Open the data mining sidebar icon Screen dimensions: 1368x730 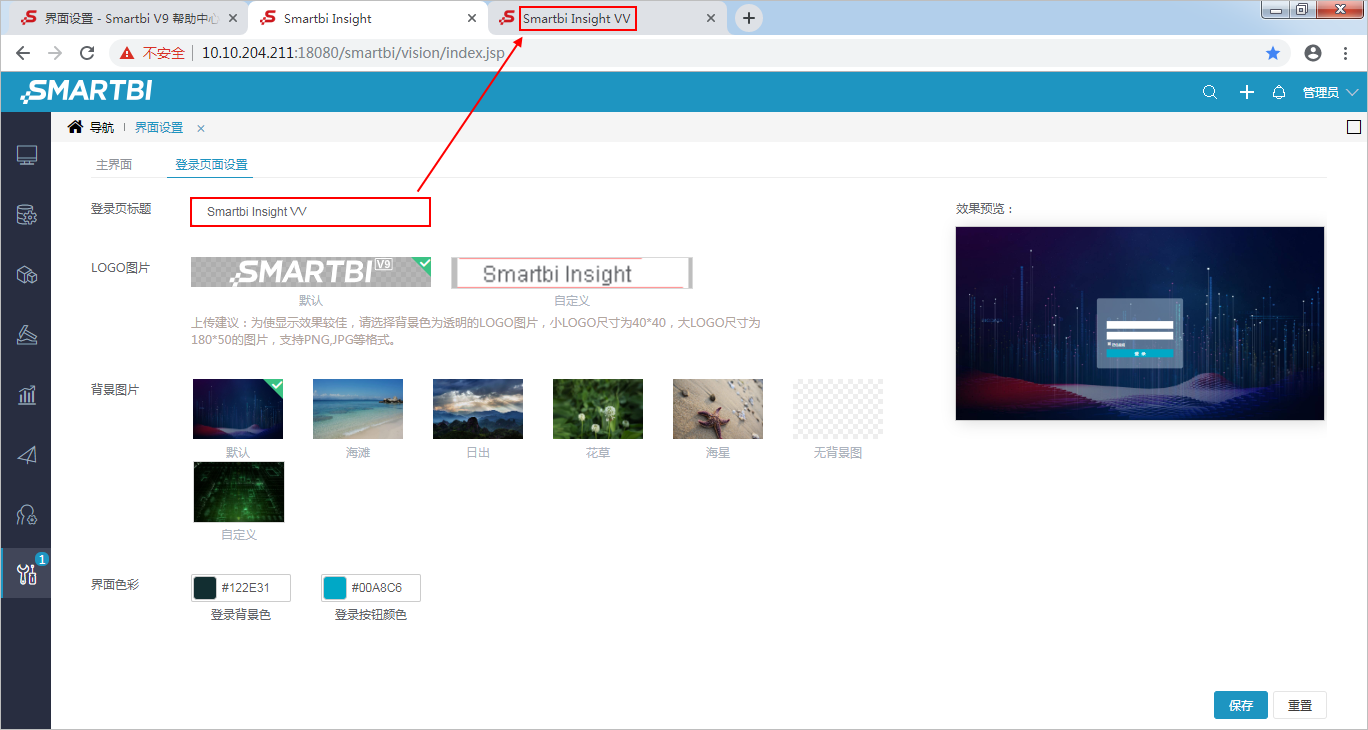(27, 335)
